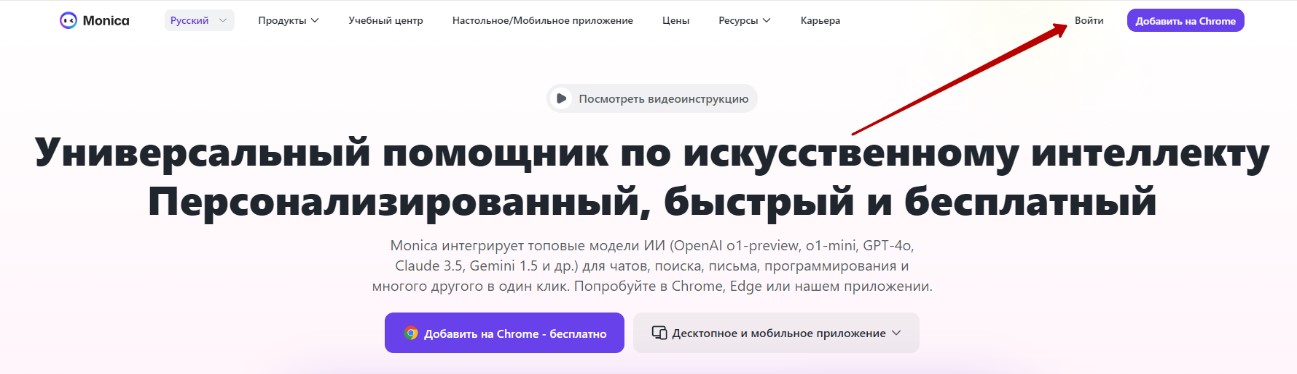Click the chevron arrow beside Ресурсы

click(x=766, y=20)
